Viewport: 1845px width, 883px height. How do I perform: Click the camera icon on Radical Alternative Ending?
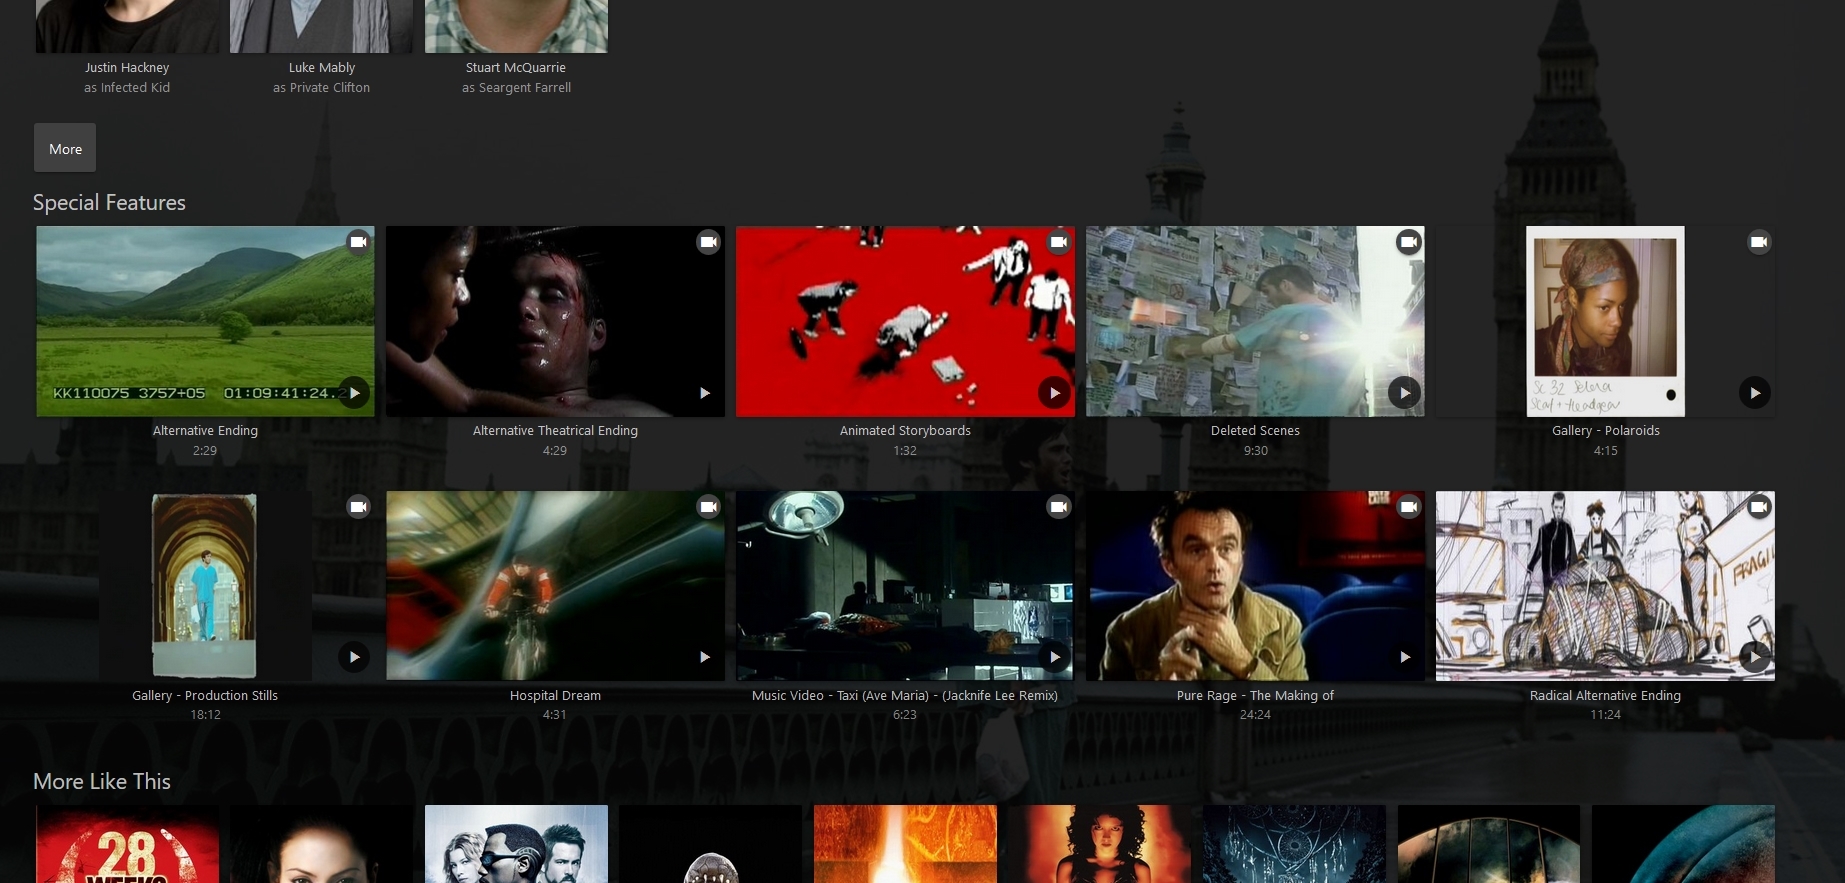pyautogui.click(x=1758, y=507)
